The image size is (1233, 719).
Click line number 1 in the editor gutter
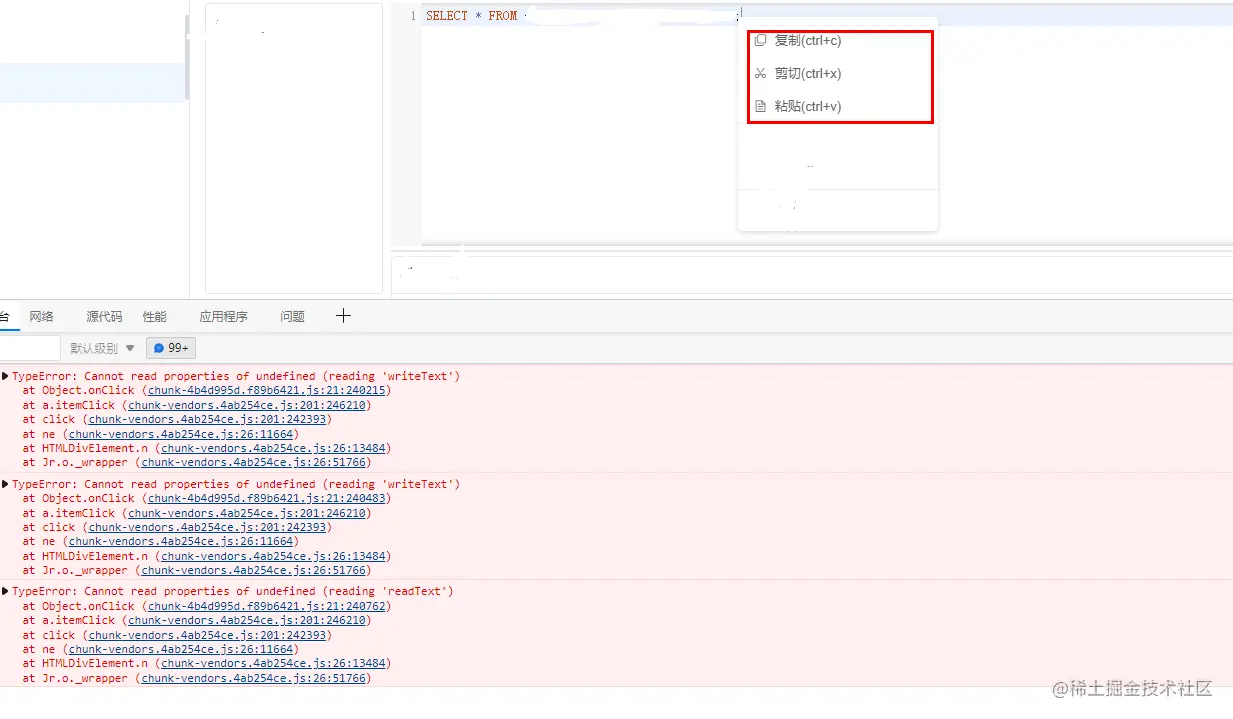coord(413,16)
